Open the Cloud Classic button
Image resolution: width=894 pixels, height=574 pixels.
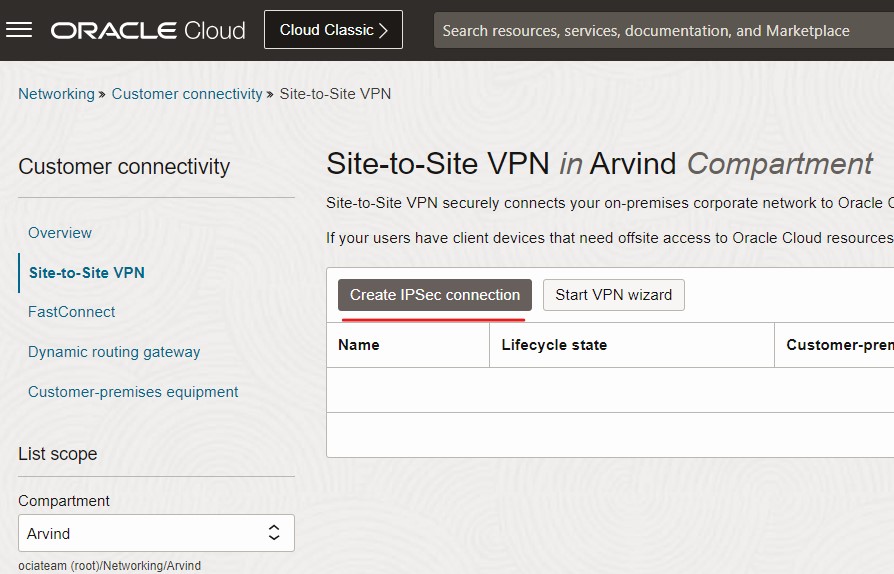(x=333, y=30)
